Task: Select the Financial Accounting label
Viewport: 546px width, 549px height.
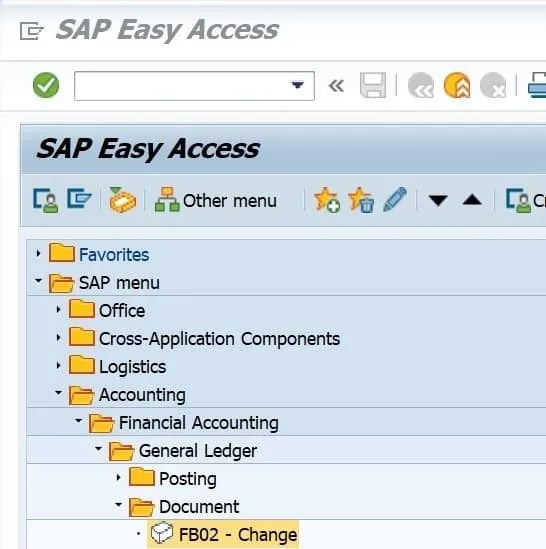Action: 199,423
